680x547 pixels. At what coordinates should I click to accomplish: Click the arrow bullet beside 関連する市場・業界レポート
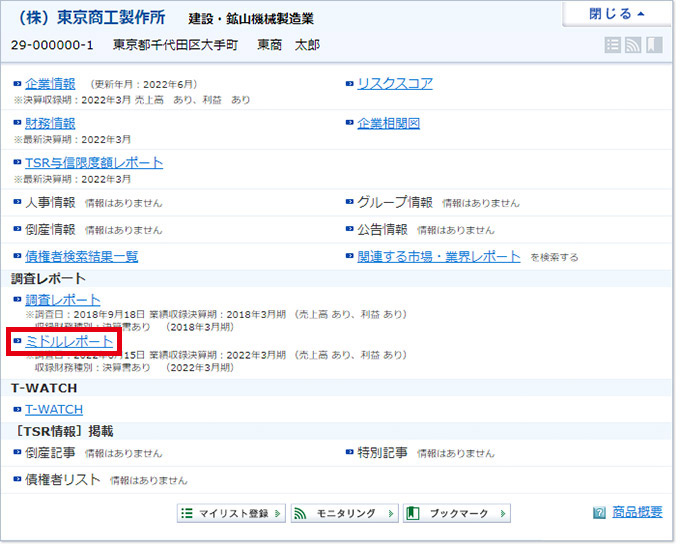[350, 256]
